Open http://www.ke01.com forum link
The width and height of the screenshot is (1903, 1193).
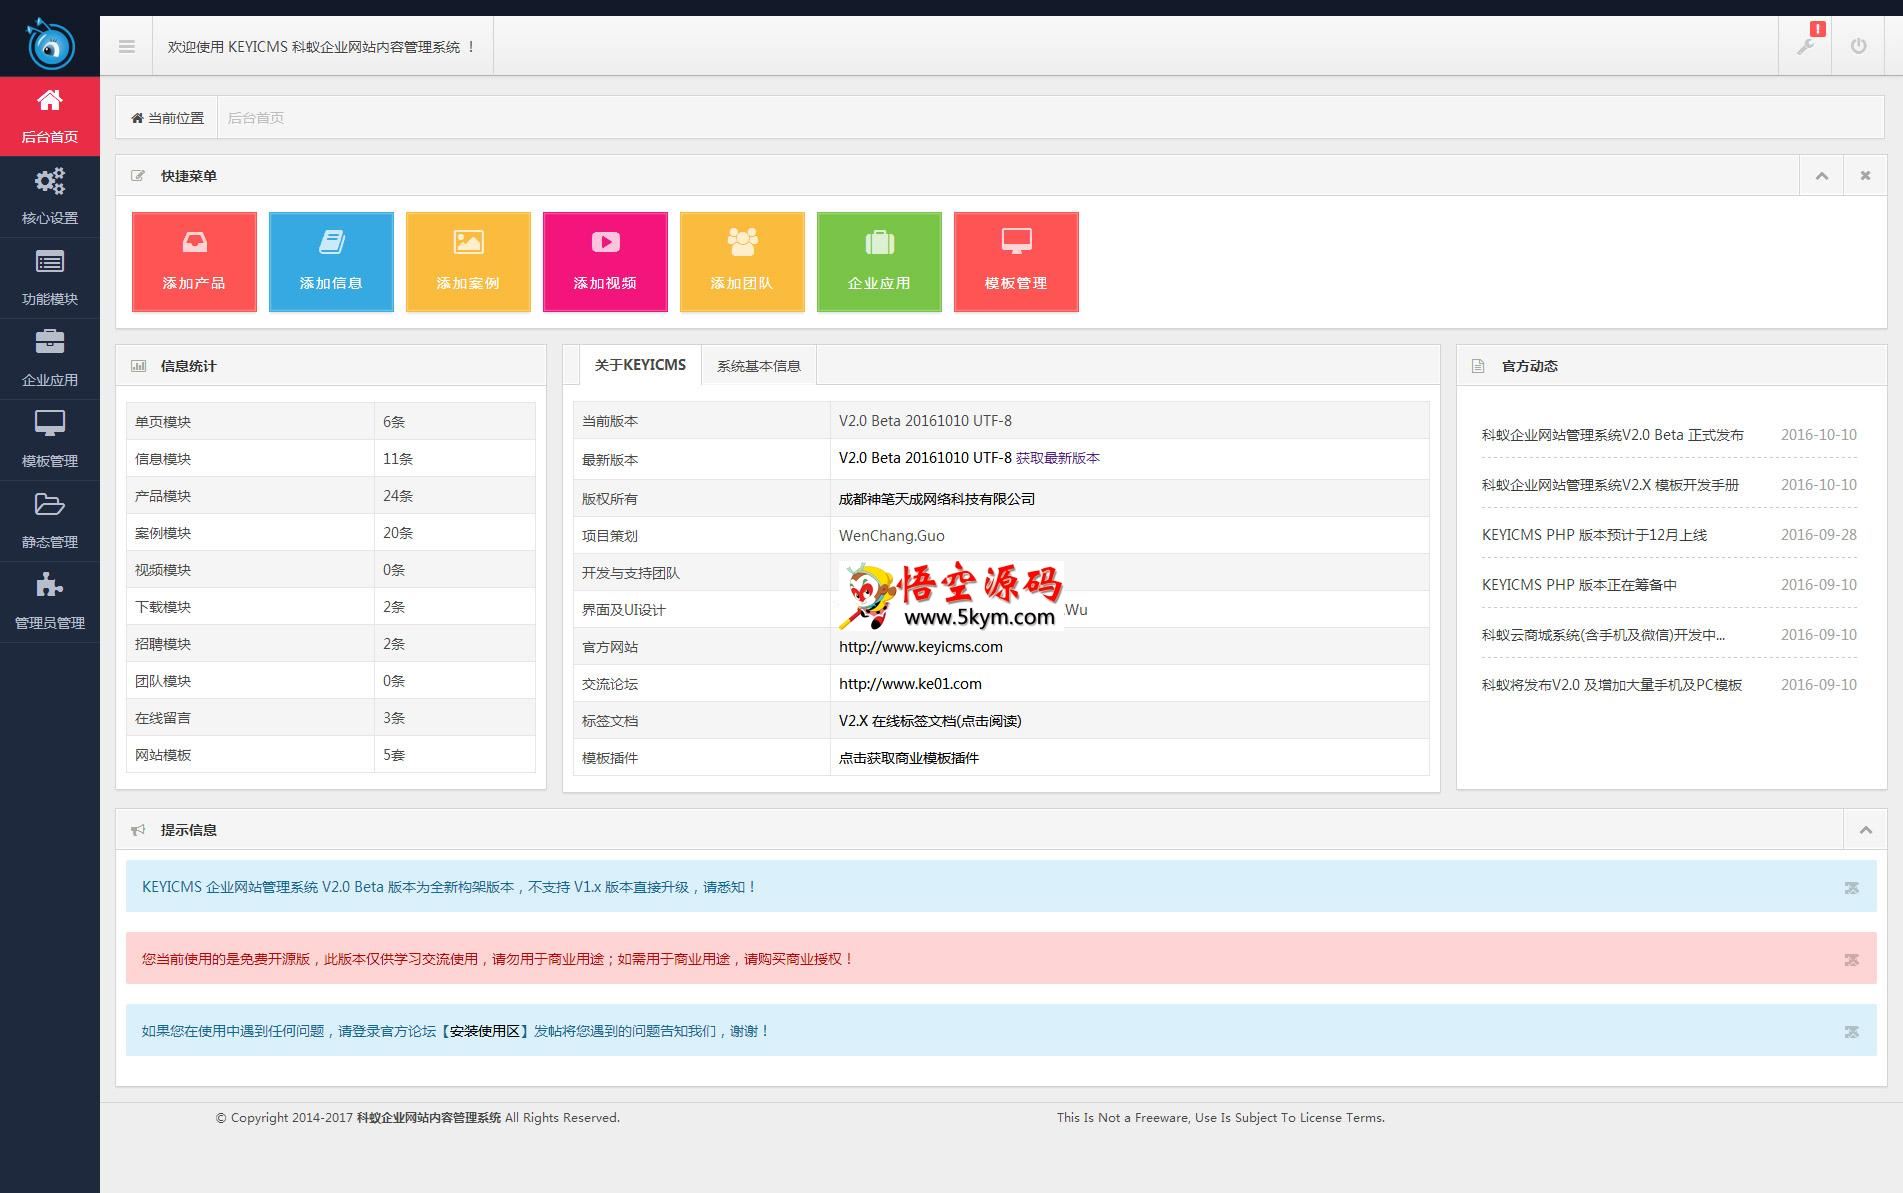point(910,684)
